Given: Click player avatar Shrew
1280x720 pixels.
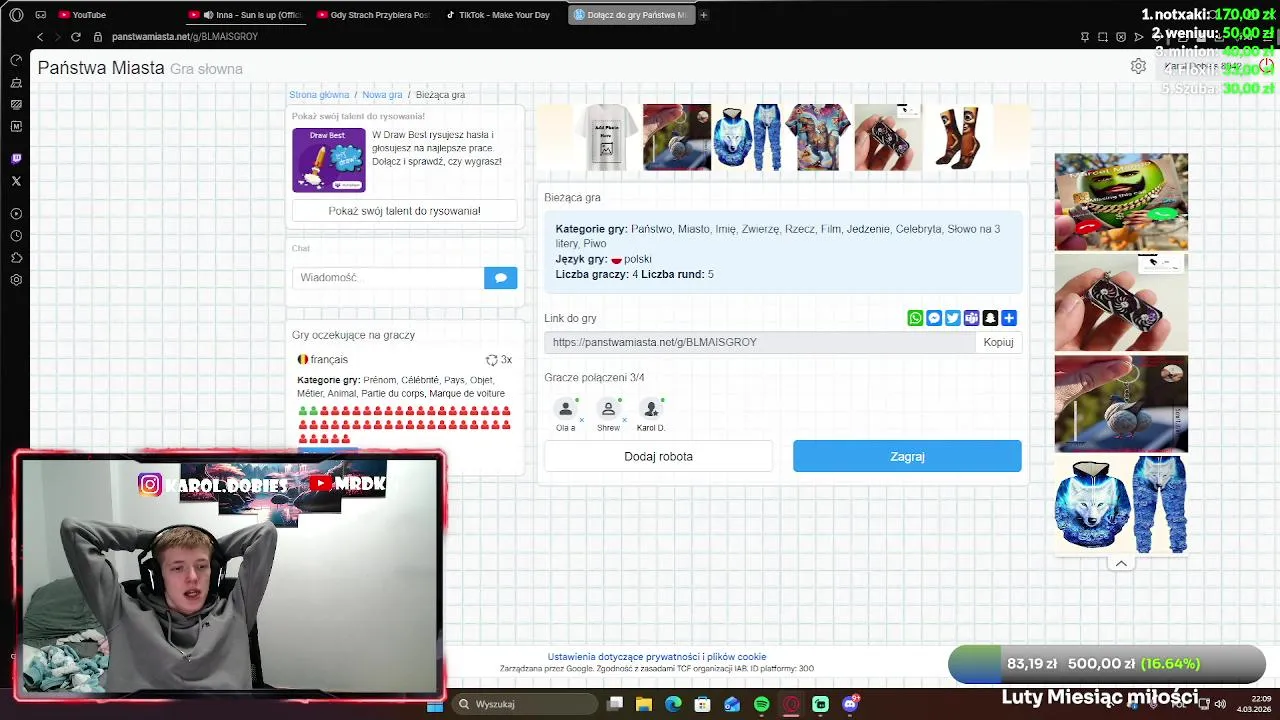Looking at the screenshot, I should [608, 409].
